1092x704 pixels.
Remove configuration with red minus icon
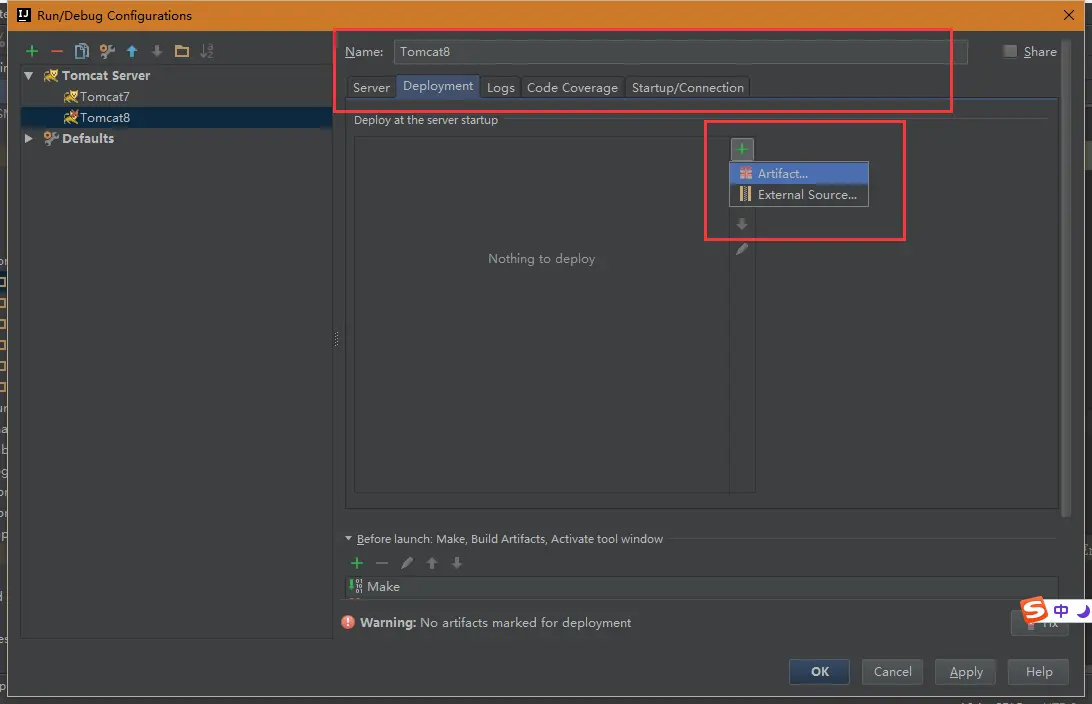click(57, 51)
